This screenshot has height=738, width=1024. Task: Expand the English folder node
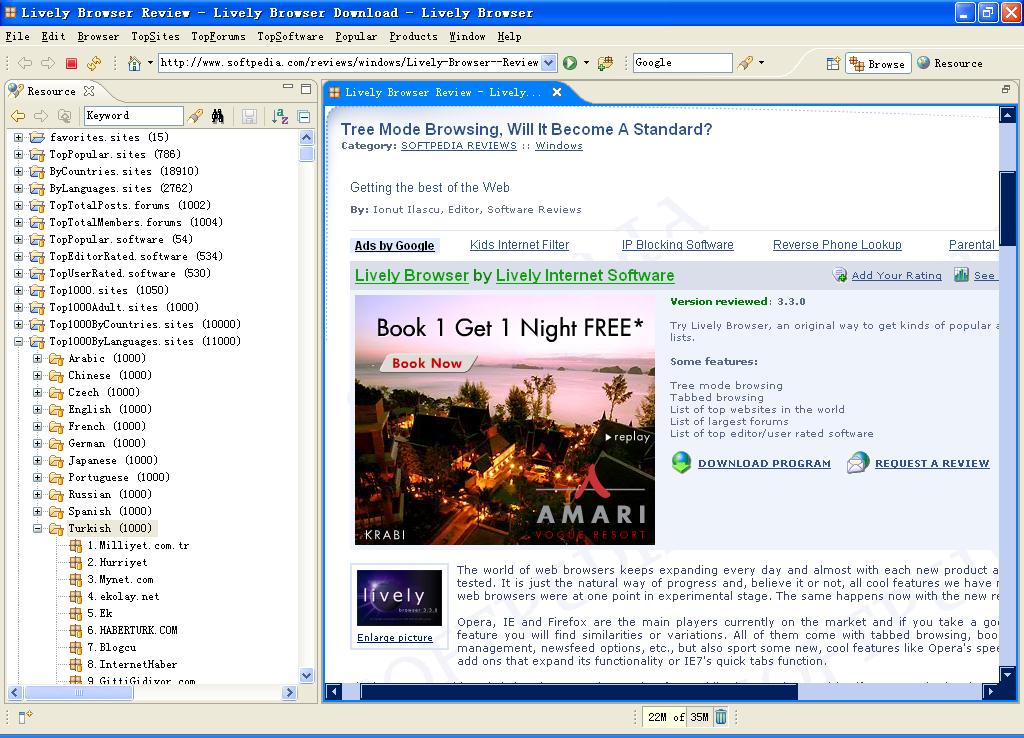click(x=38, y=409)
